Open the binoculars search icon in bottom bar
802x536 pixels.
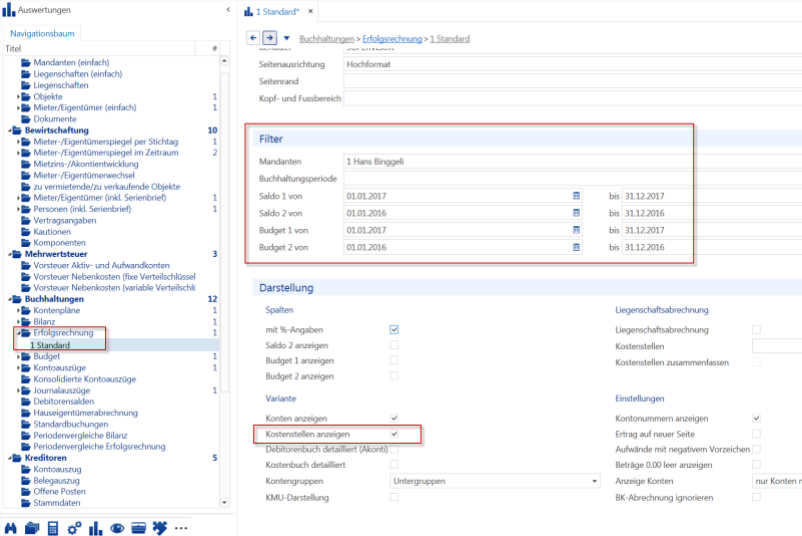tap(10, 528)
